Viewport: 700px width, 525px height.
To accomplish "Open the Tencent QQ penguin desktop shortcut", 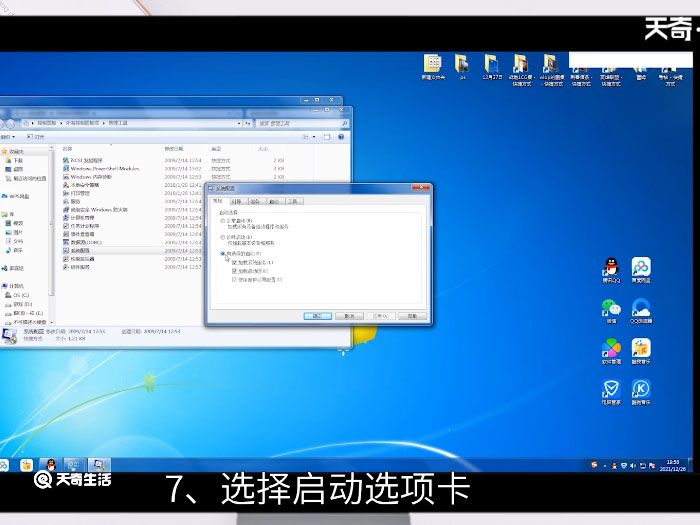I will 611,271.
